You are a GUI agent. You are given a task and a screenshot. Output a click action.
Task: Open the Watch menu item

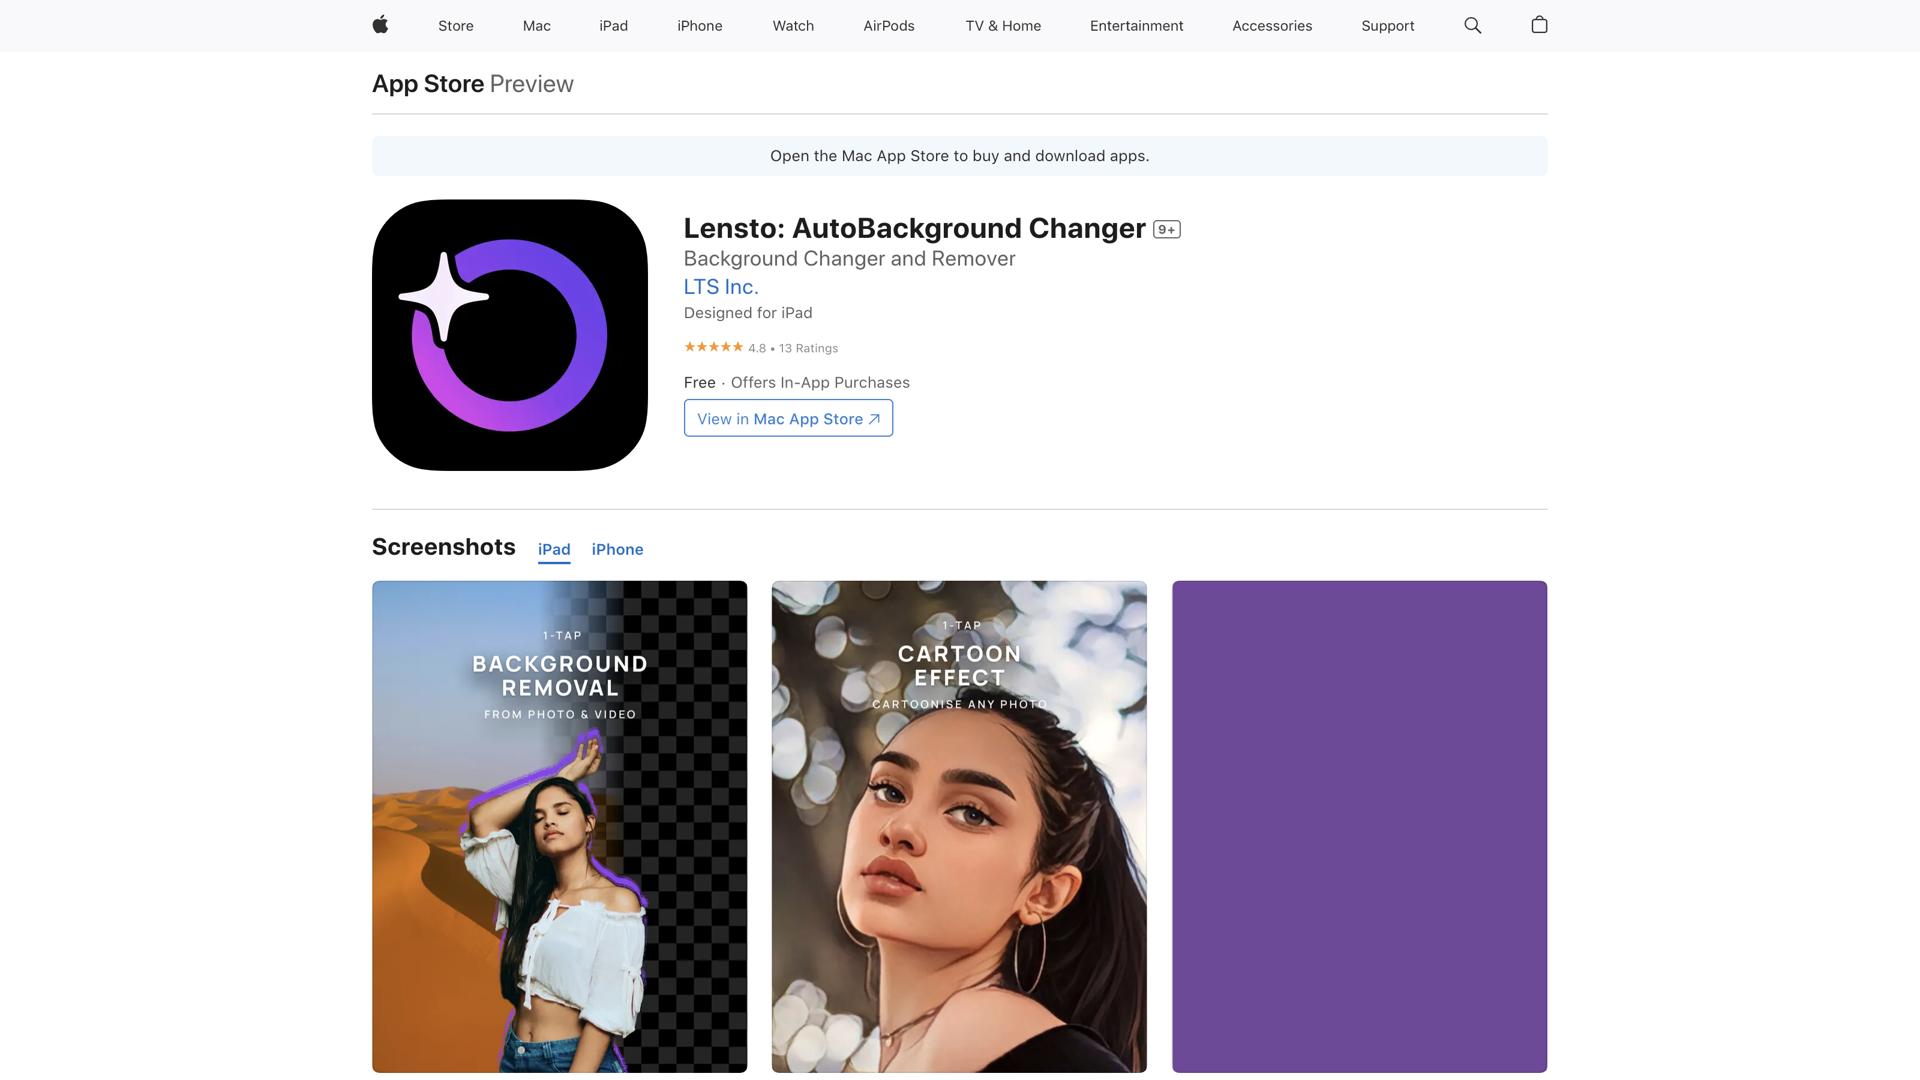(x=793, y=26)
